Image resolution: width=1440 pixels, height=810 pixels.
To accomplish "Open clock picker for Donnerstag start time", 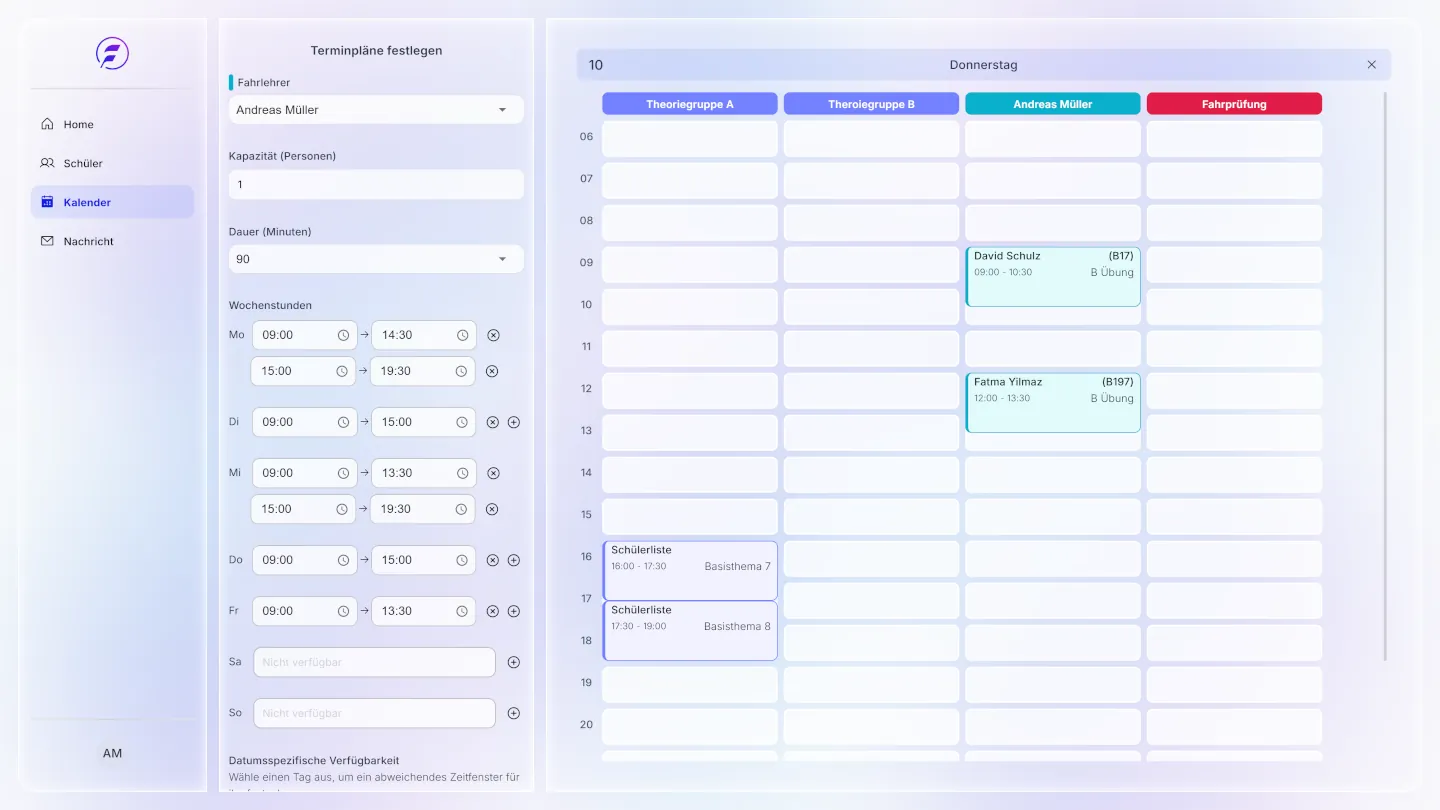I will [343, 560].
